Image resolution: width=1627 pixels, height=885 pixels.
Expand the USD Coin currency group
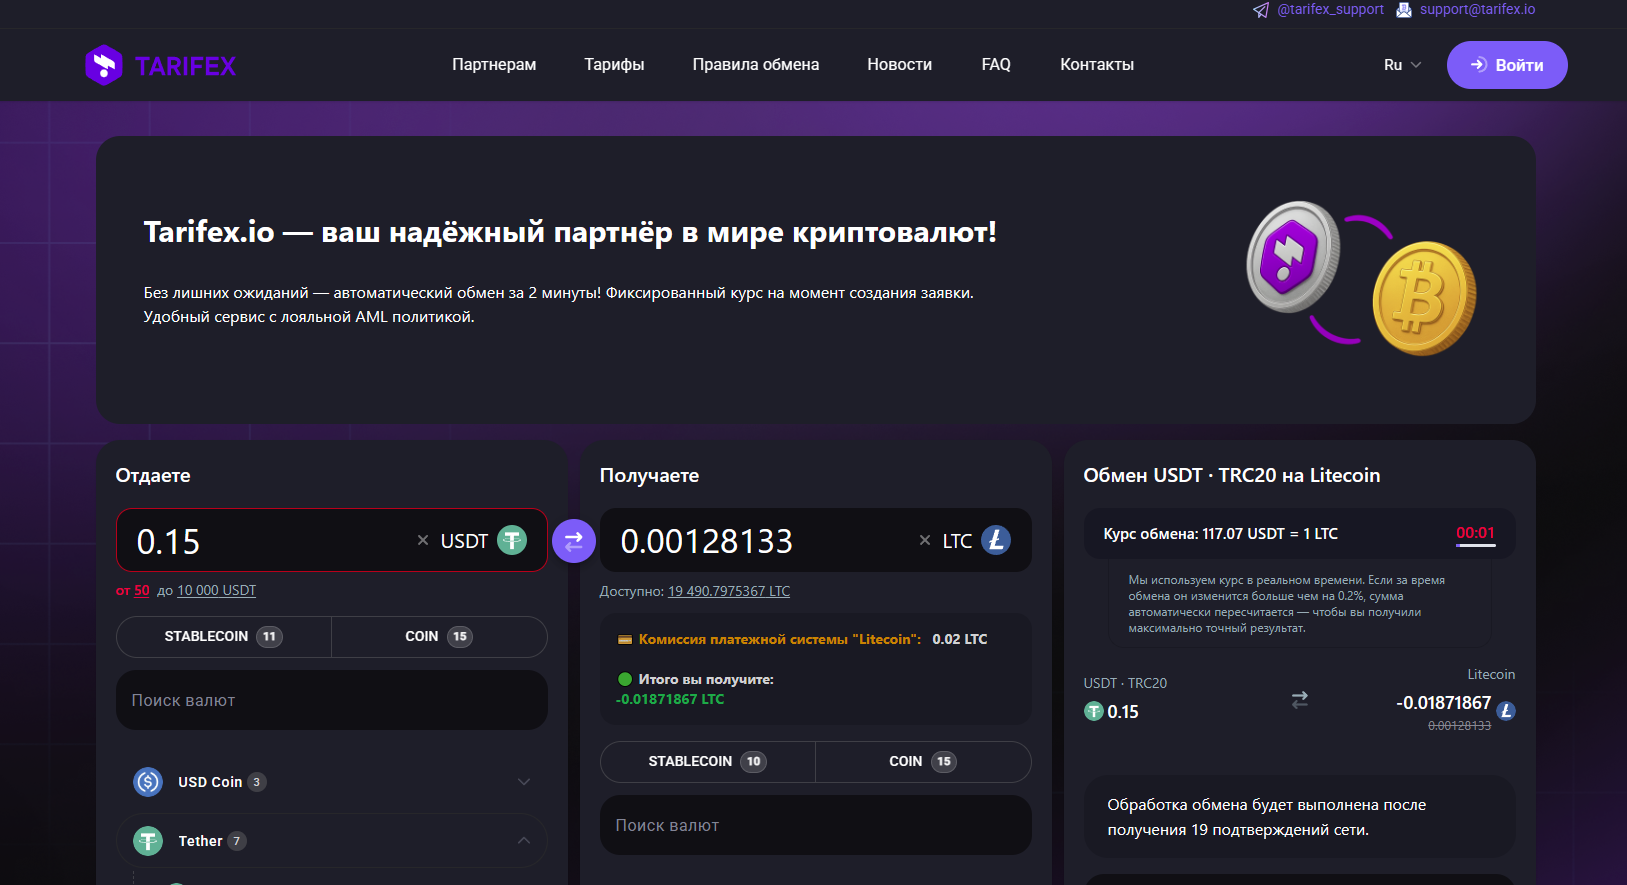pos(523,782)
